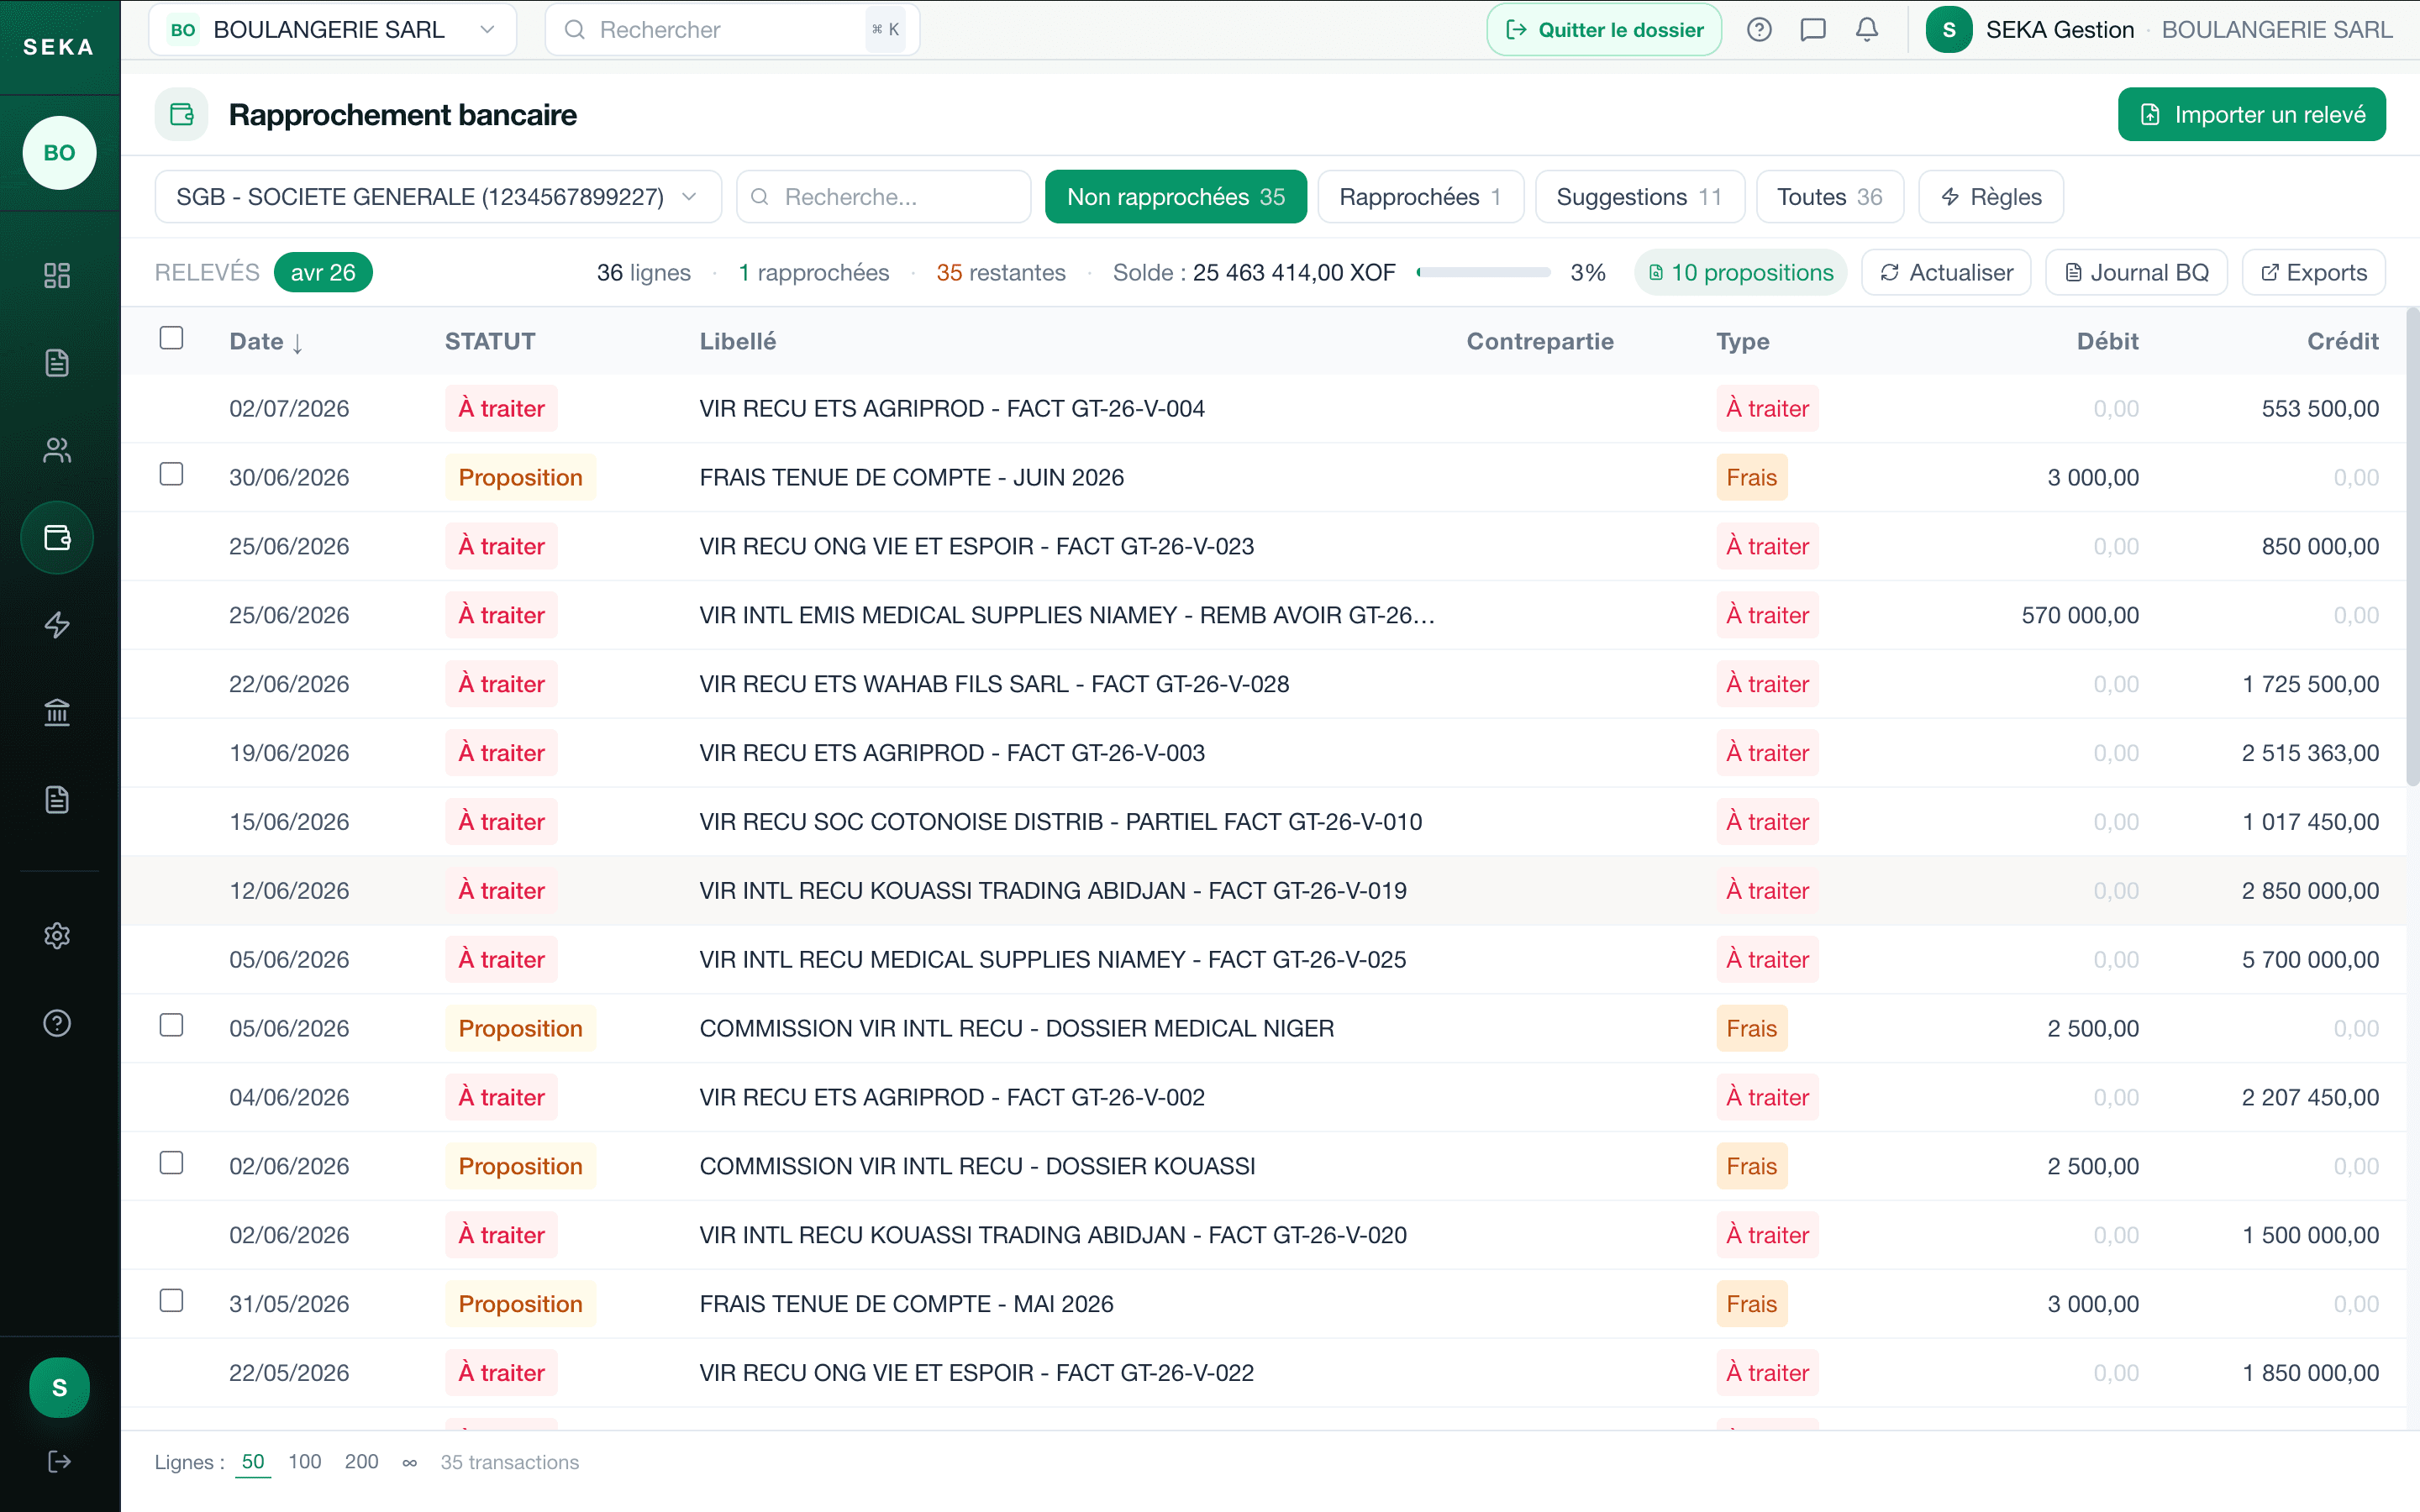Click the wallet icon beside Rapprochement bancaire title

point(181,115)
